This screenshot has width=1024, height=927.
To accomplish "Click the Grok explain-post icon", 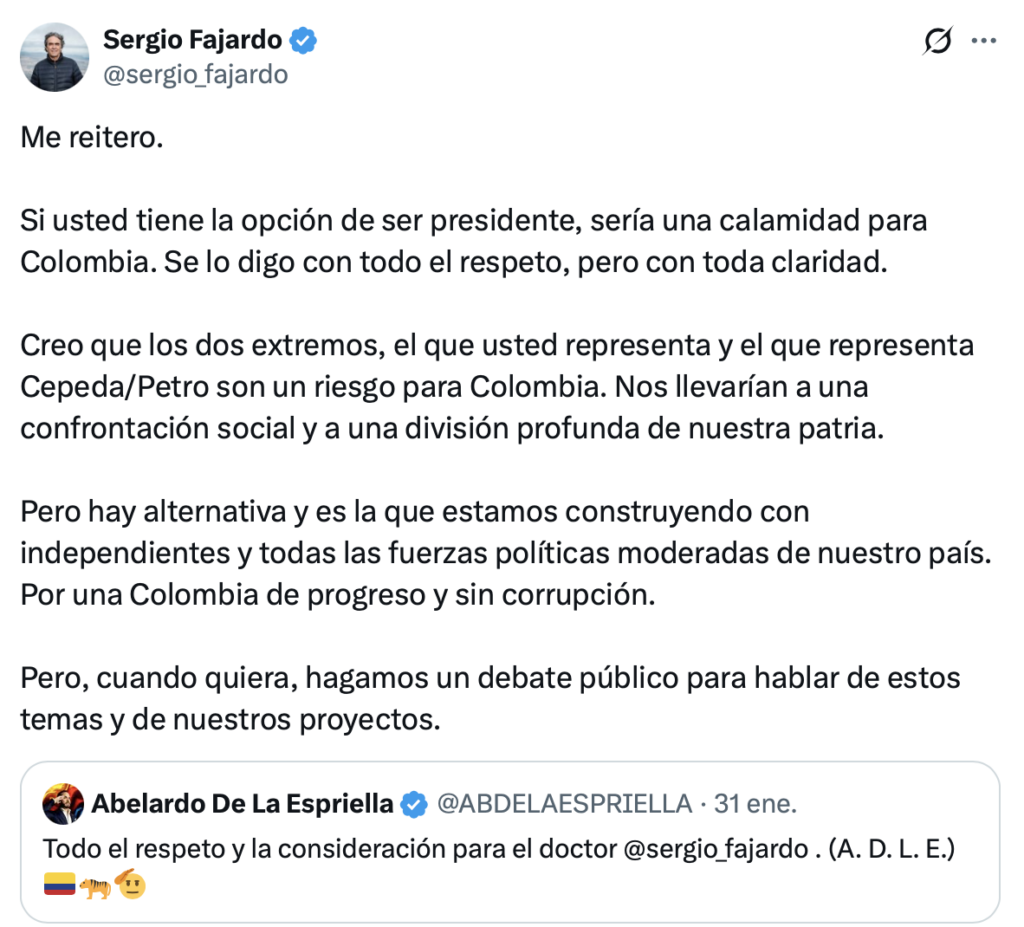I will click(938, 41).
